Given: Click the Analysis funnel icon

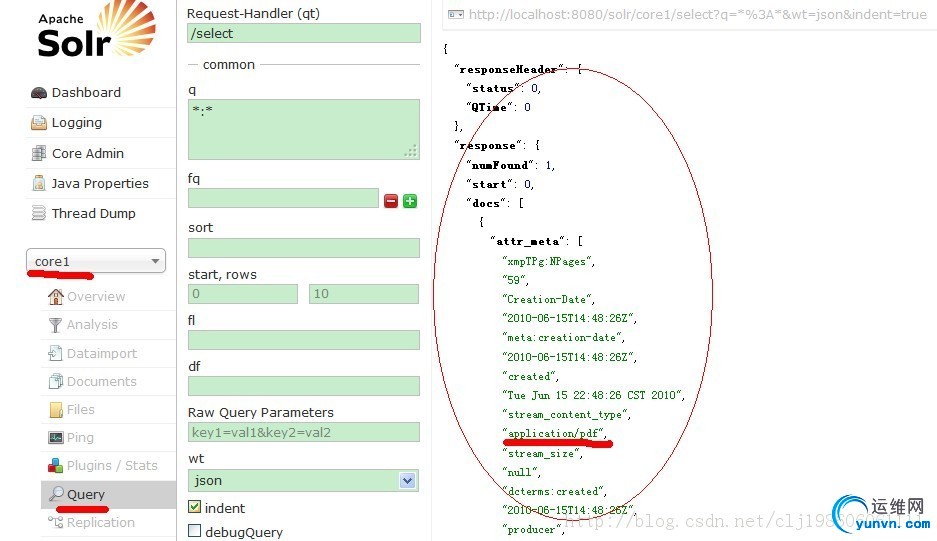Looking at the screenshot, I should (56, 325).
